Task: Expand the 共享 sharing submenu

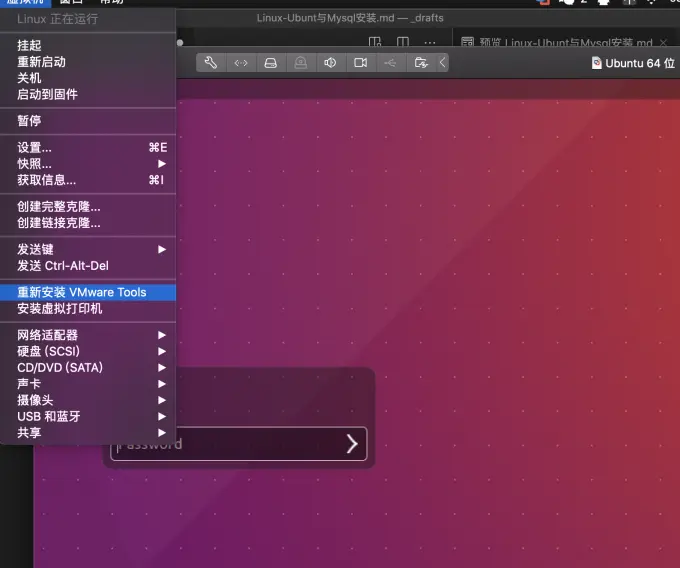Action: click(88, 433)
